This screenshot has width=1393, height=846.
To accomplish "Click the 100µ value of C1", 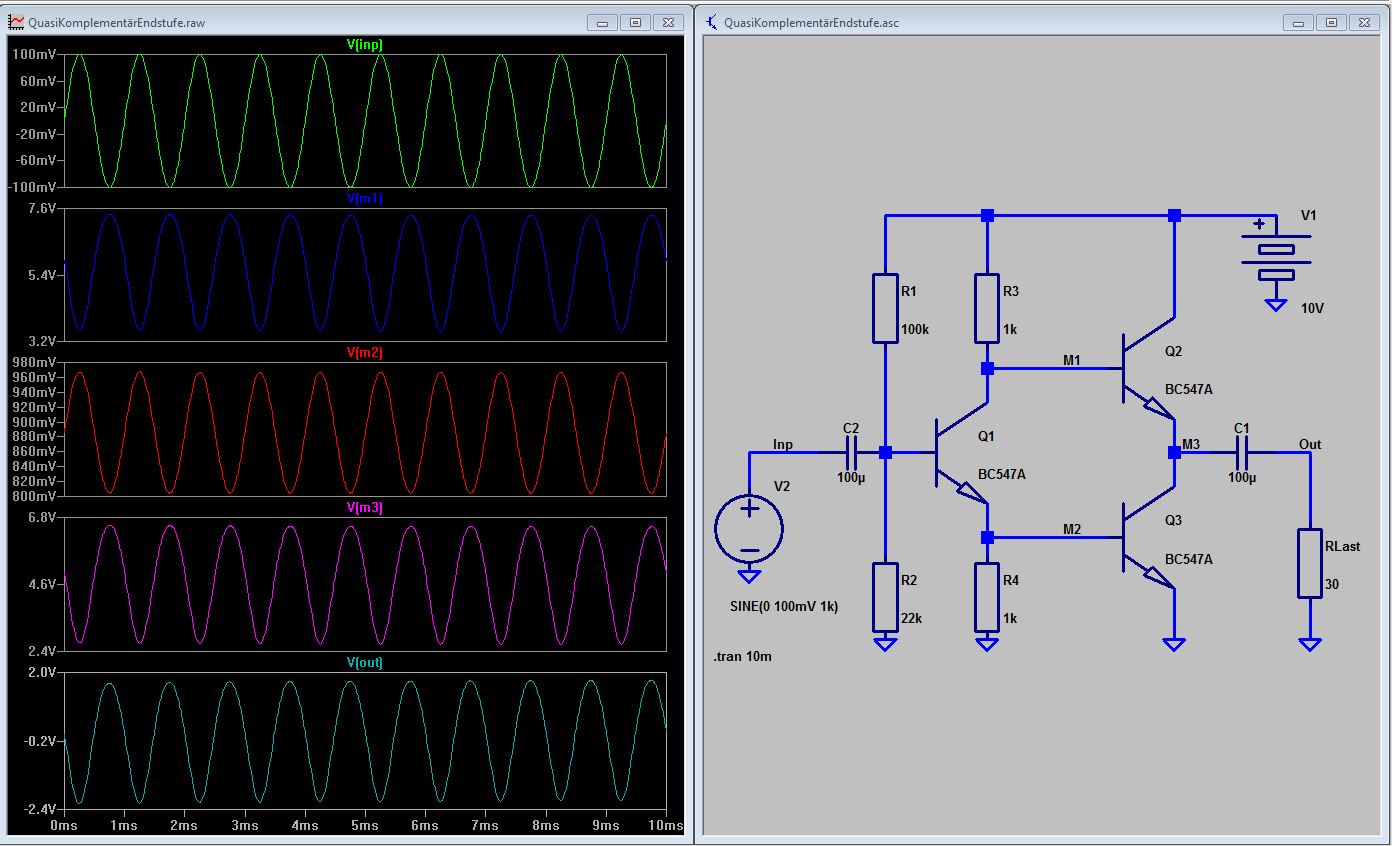I will coord(1242,477).
